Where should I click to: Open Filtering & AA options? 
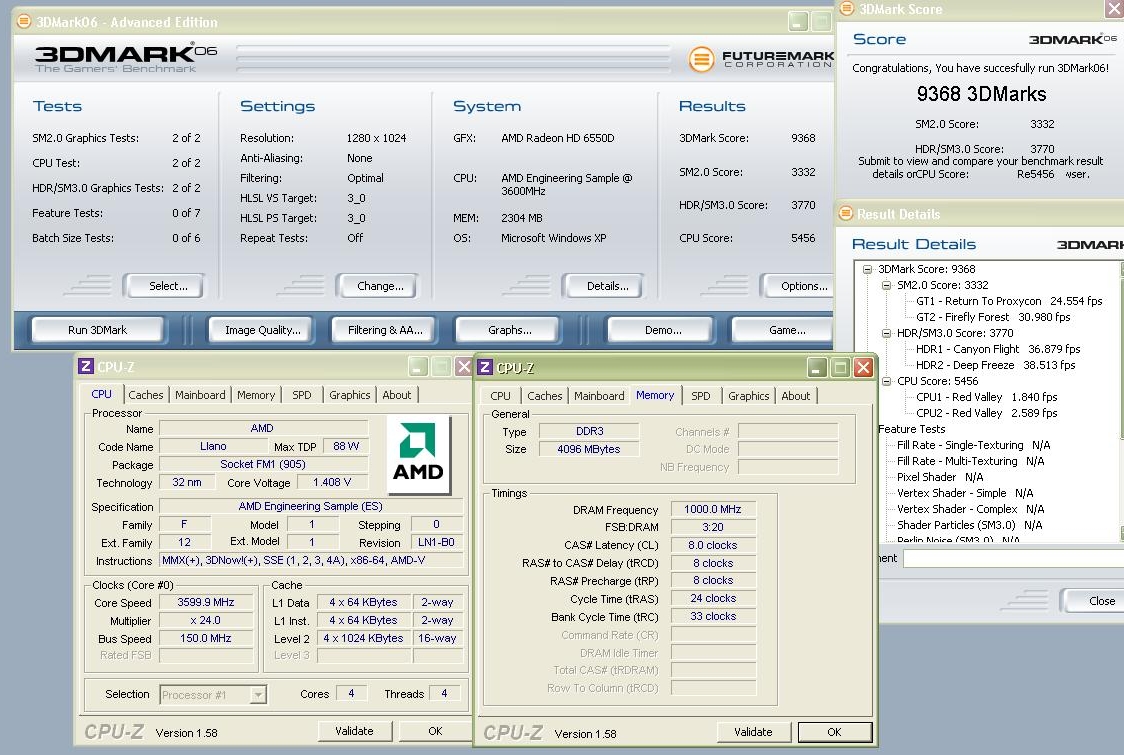coord(385,330)
